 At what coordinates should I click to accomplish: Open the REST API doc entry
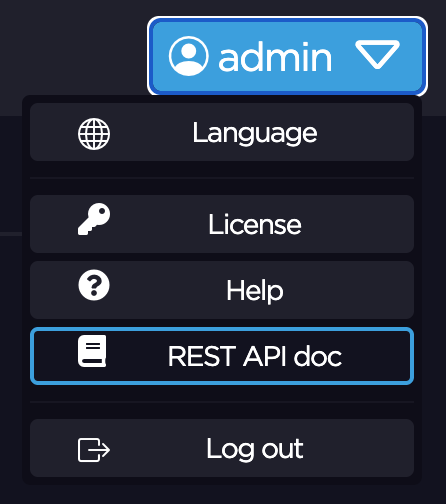pos(222,356)
